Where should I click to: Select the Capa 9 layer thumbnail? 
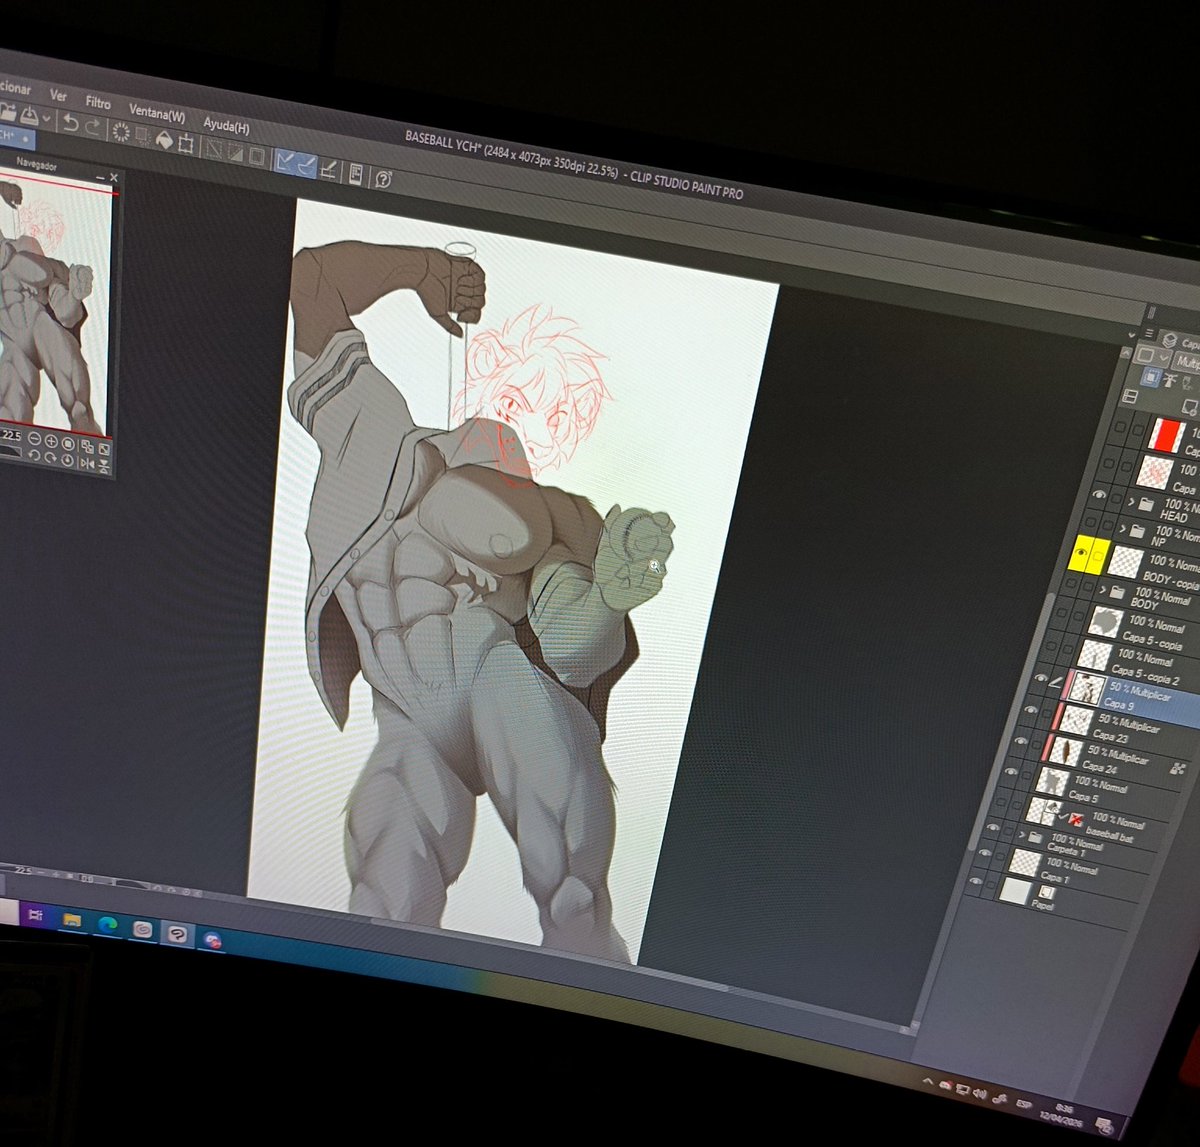pyautogui.click(x=1086, y=689)
